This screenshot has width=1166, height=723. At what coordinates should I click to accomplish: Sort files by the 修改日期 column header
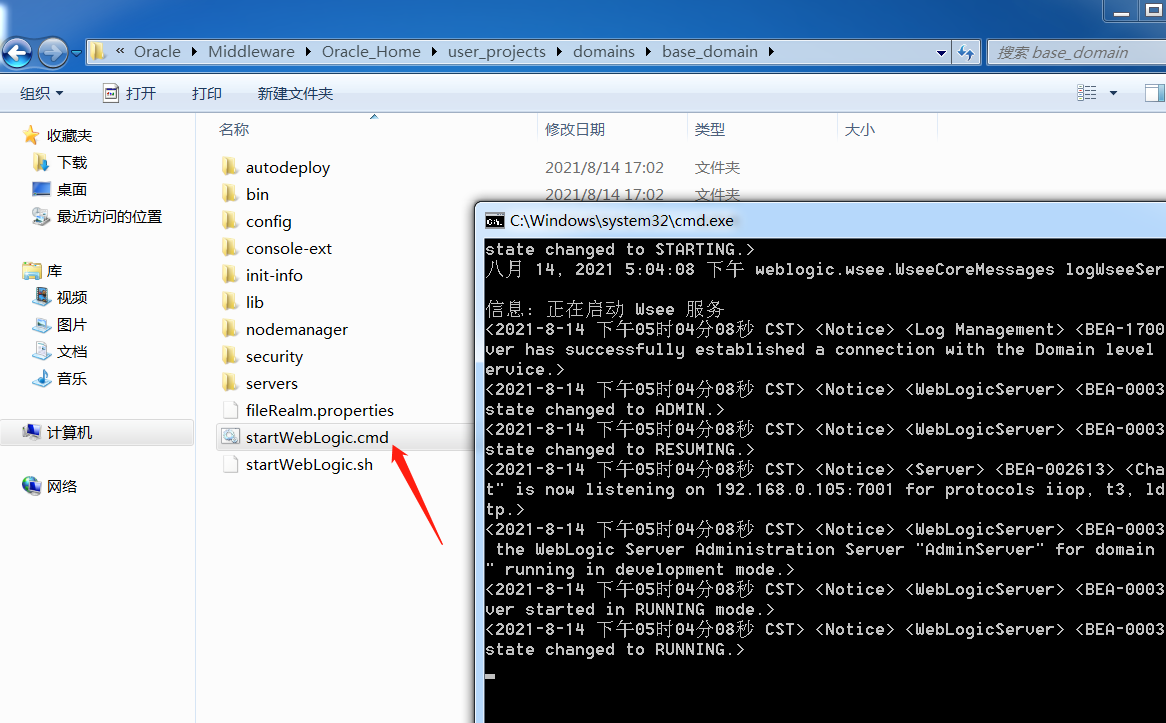[574, 129]
